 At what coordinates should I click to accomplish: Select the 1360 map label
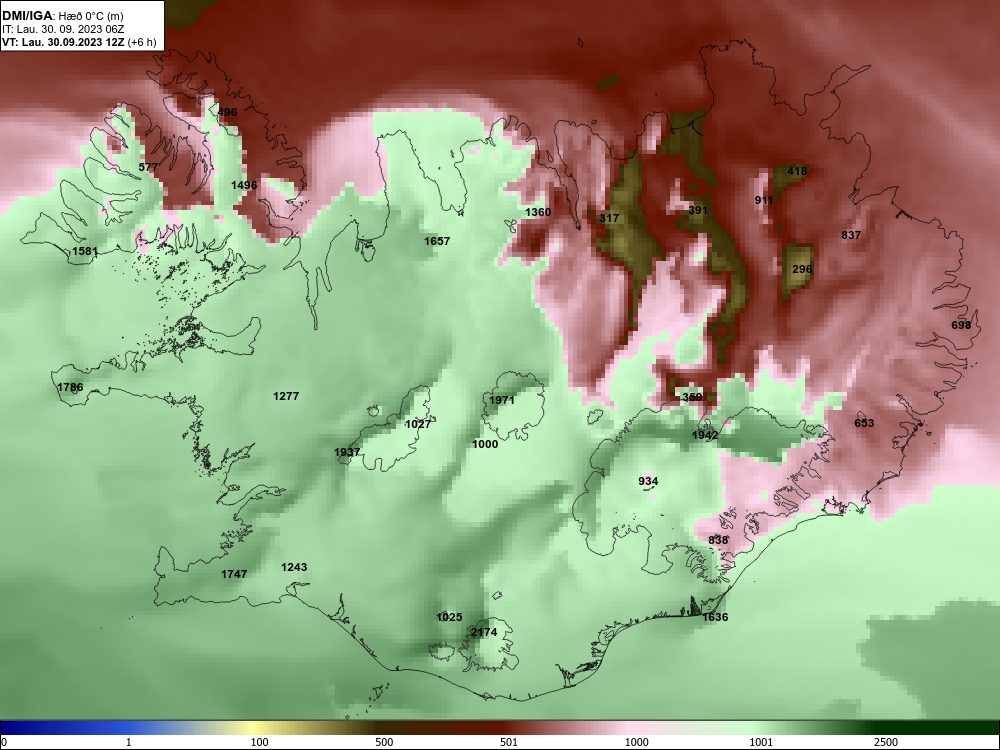coord(538,212)
